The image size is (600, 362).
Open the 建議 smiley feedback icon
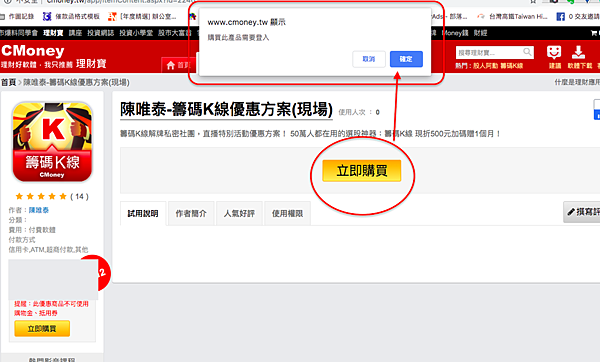click(554, 57)
